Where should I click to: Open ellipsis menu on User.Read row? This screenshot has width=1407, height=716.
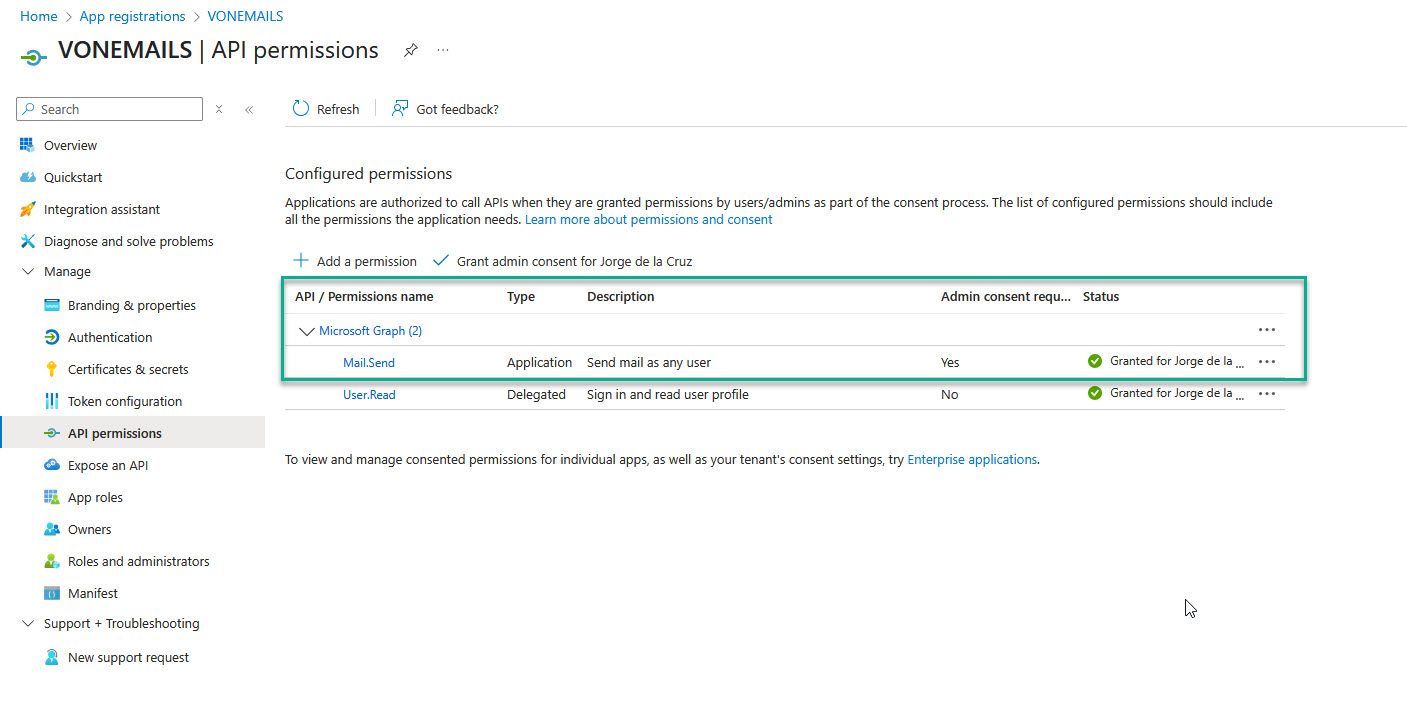1267,394
